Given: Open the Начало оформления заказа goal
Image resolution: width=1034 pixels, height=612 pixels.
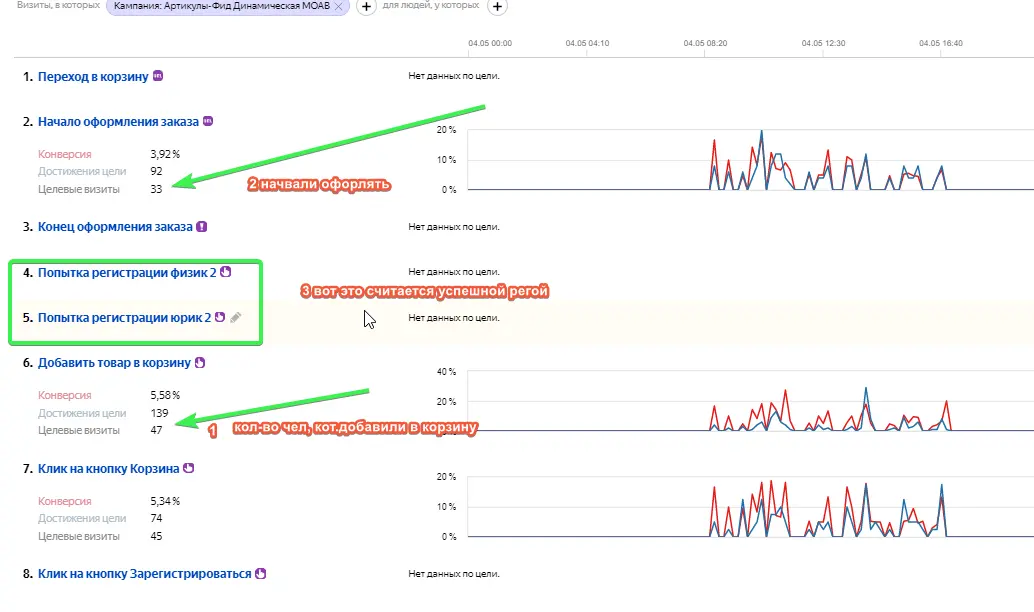Looking at the screenshot, I should pos(118,122).
